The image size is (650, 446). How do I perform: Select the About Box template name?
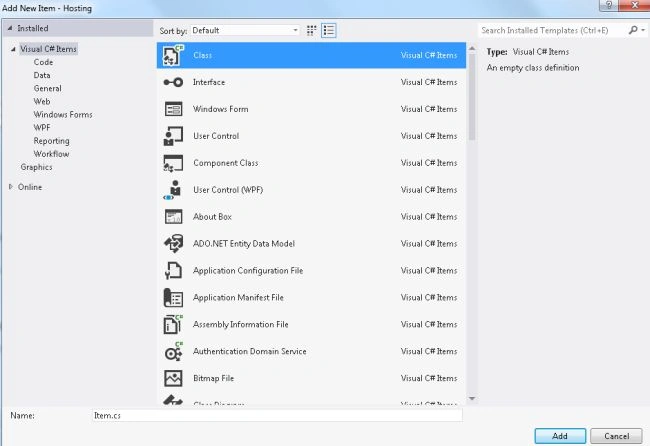(x=212, y=217)
